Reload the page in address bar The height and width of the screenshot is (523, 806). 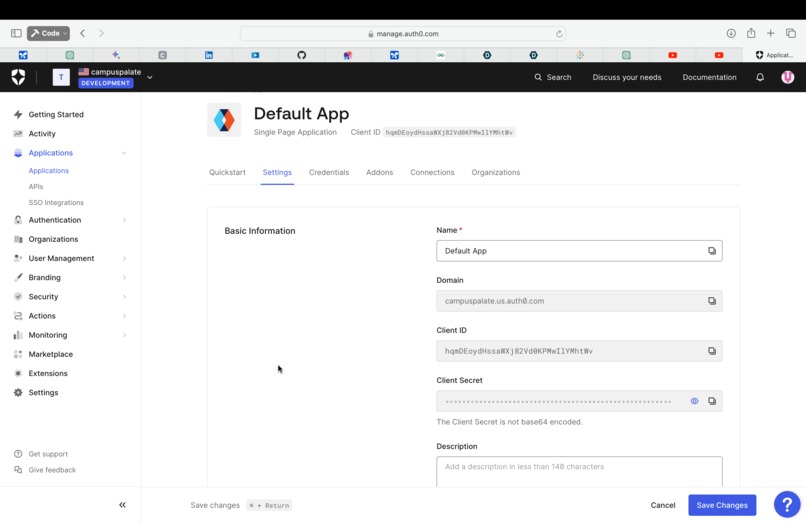(559, 34)
